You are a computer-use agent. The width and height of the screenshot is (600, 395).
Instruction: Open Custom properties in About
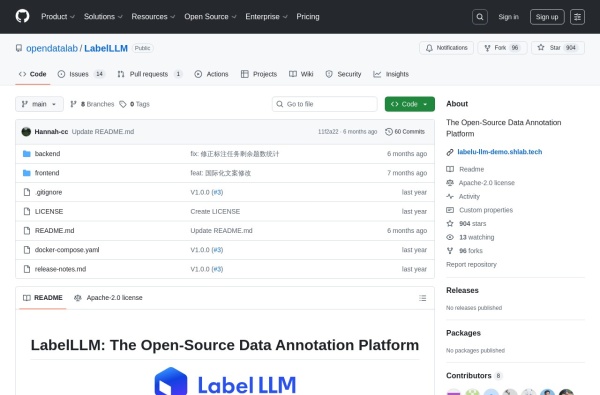click(486, 210)
